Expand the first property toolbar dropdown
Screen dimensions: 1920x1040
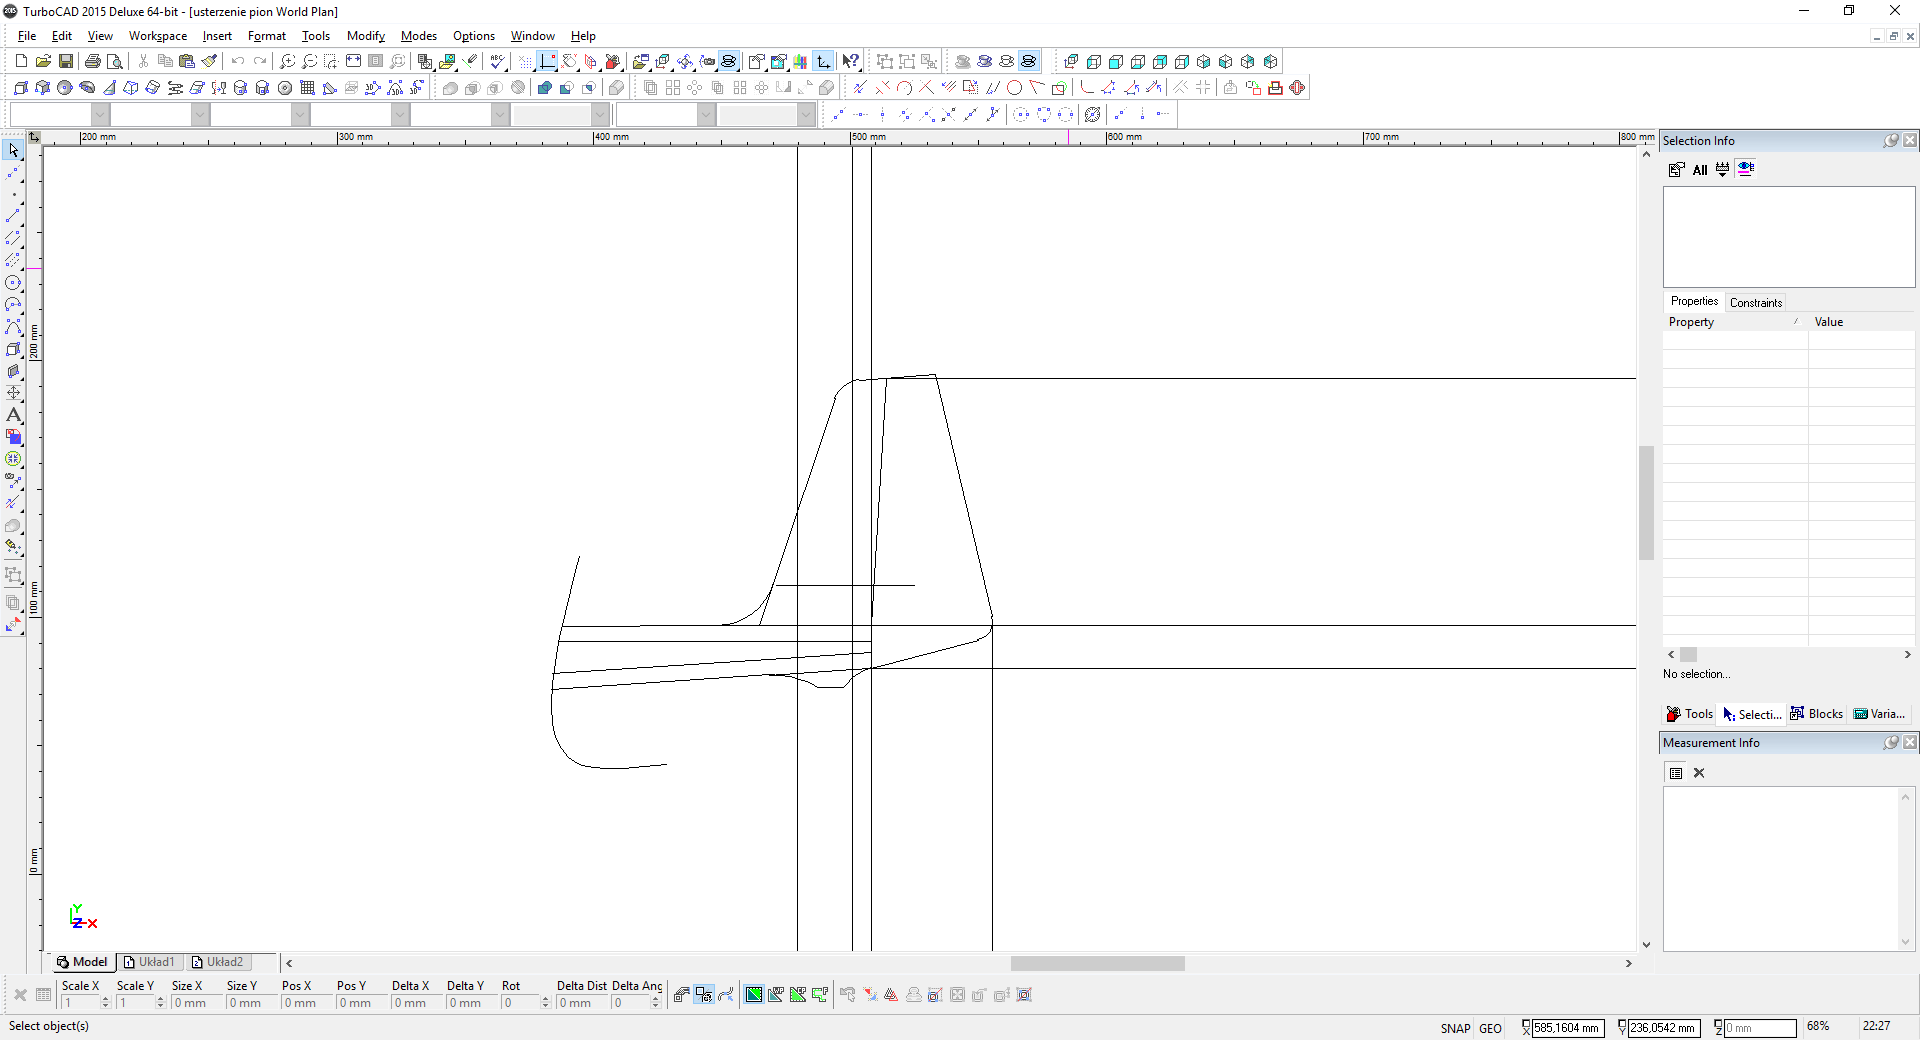tap(100, 115)
